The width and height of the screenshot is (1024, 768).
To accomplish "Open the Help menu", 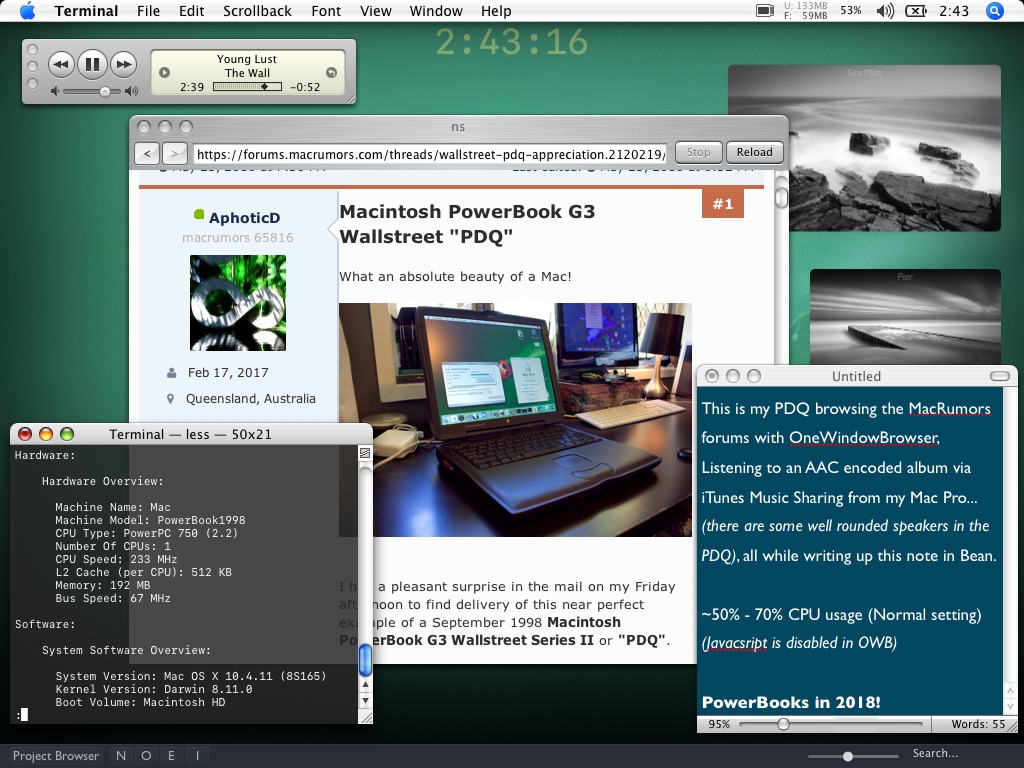I will click(x=496, y=11).
